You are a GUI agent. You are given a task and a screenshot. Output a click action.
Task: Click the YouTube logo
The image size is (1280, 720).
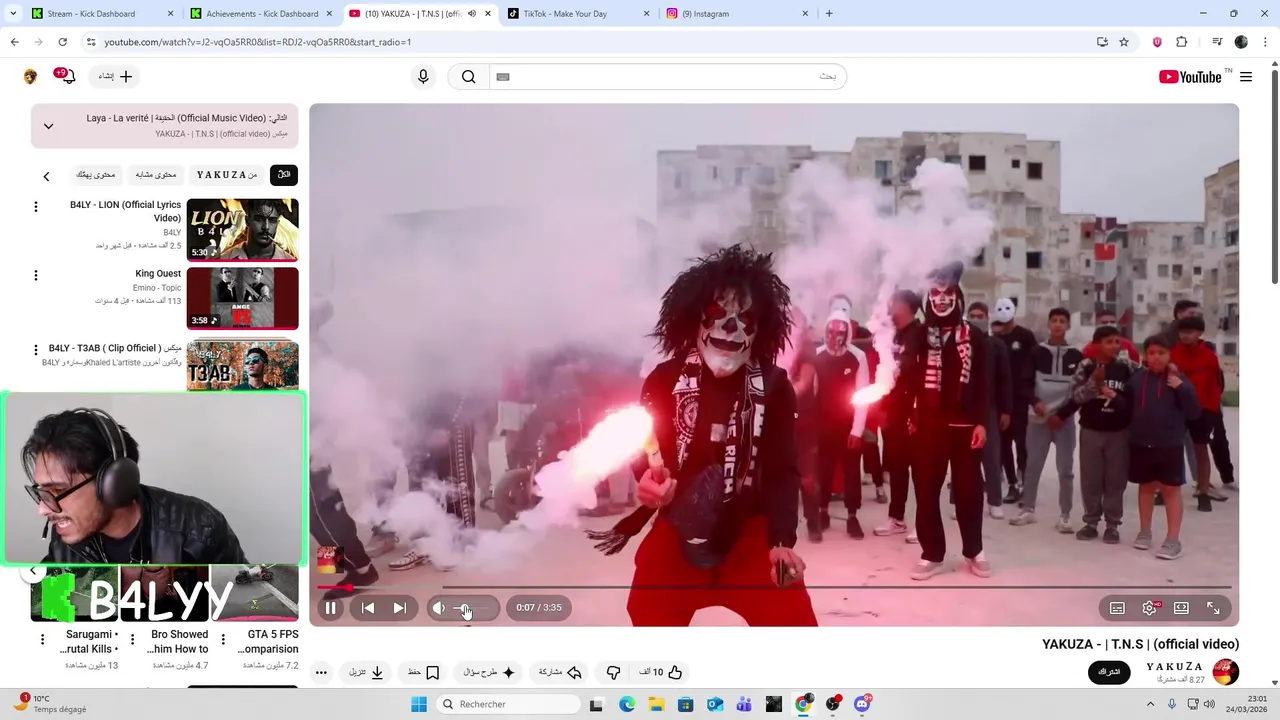pyautogui.click(x=1190, y=77)
